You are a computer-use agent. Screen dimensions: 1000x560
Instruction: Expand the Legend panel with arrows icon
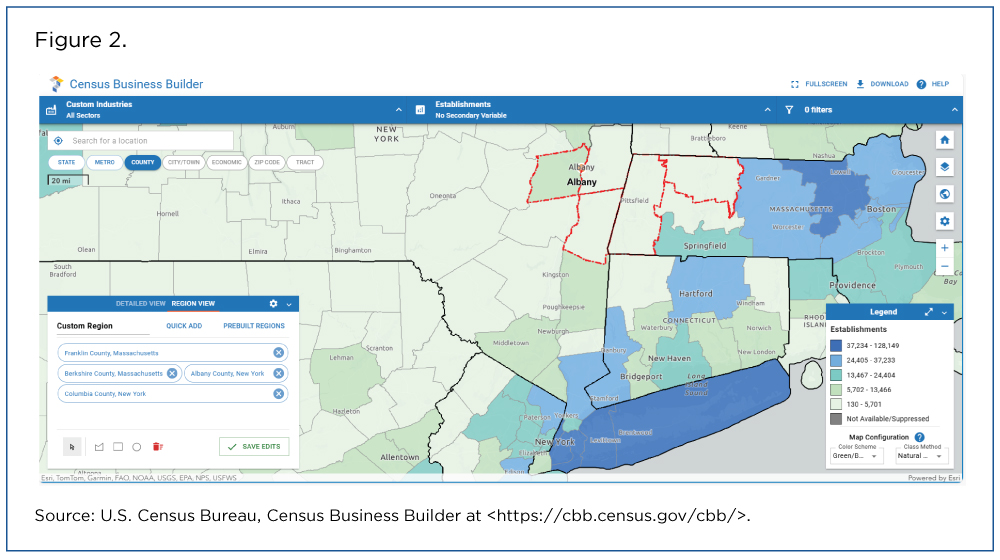click(929, 312)
